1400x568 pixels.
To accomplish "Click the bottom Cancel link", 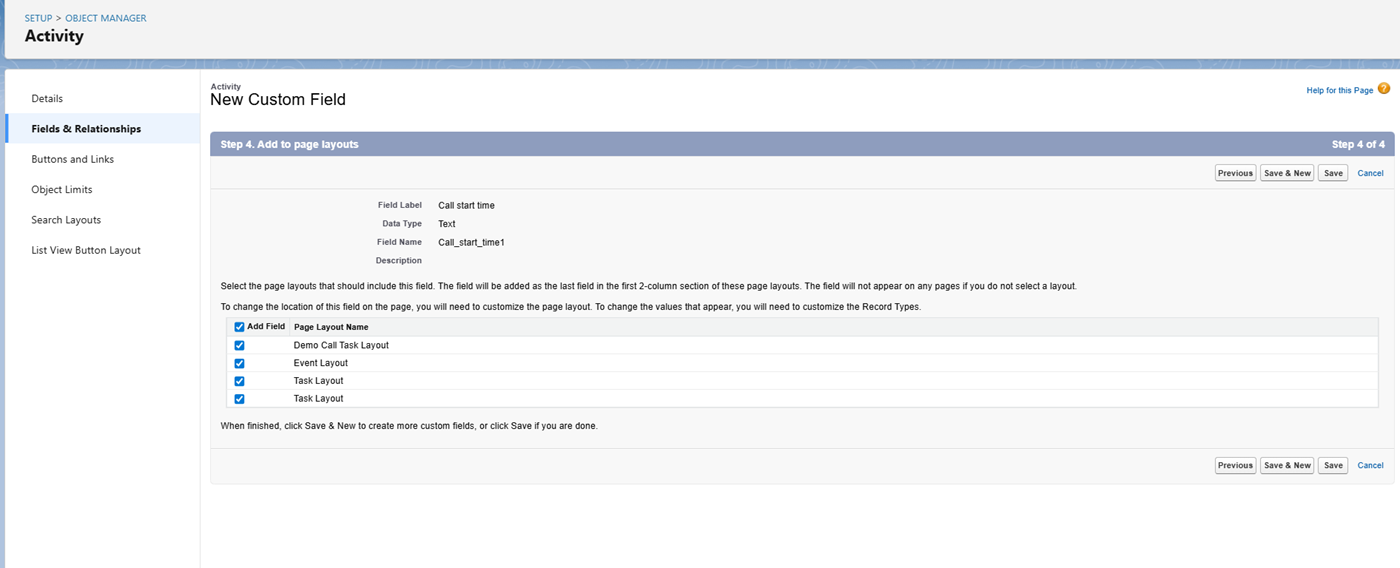I will (x=1370, y=465).
